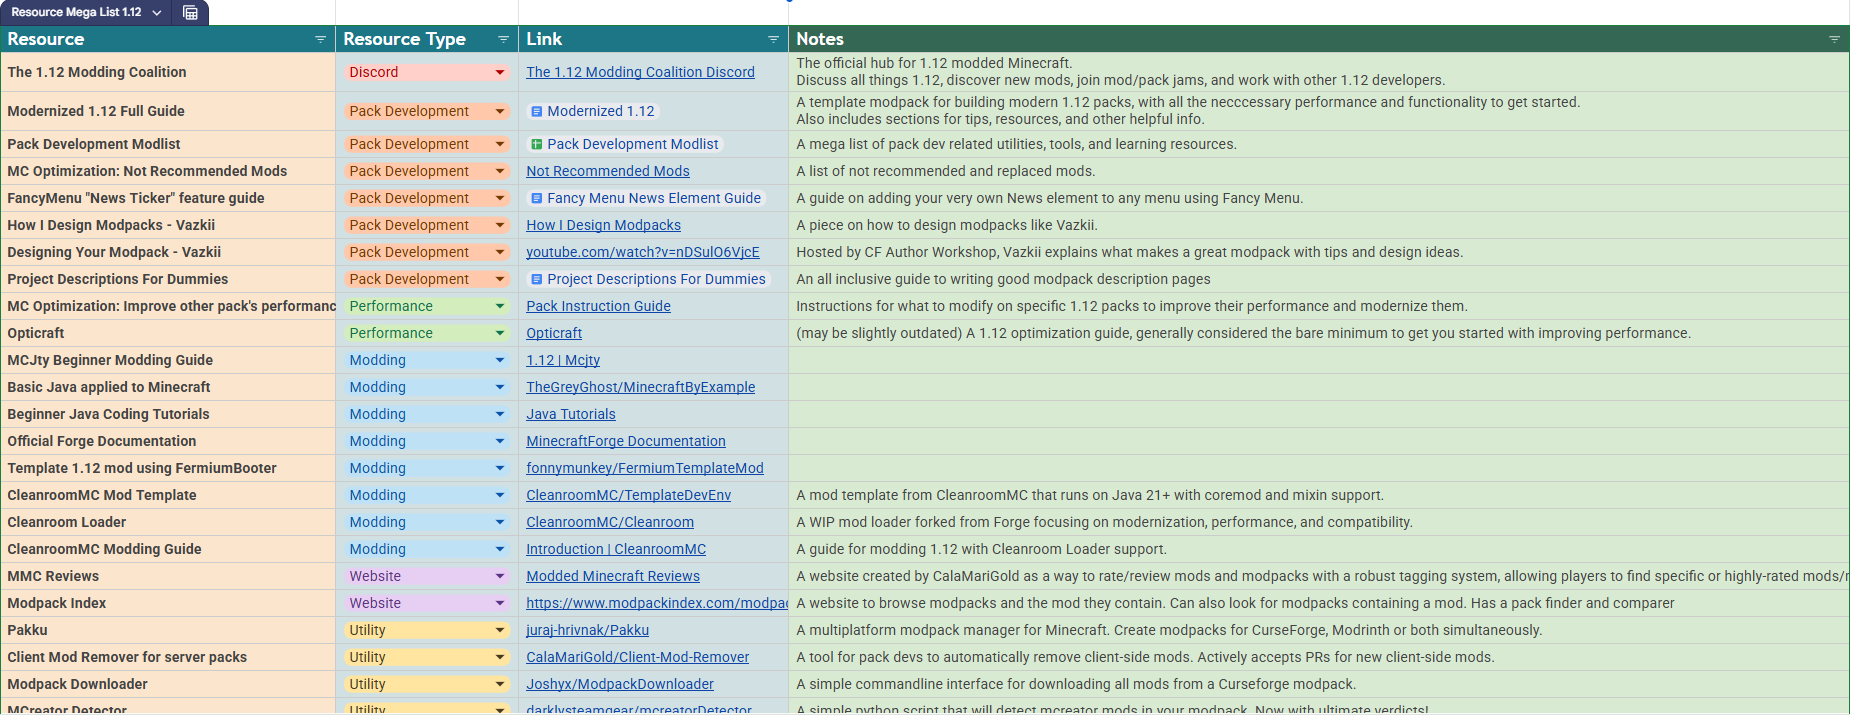Image resolution: width=1850 pixels, height=715 pixels.
Task: Click the Docs icon in Project Descriptions For Dummies chip
Action: pyautogui.click(x=537, y=279)
